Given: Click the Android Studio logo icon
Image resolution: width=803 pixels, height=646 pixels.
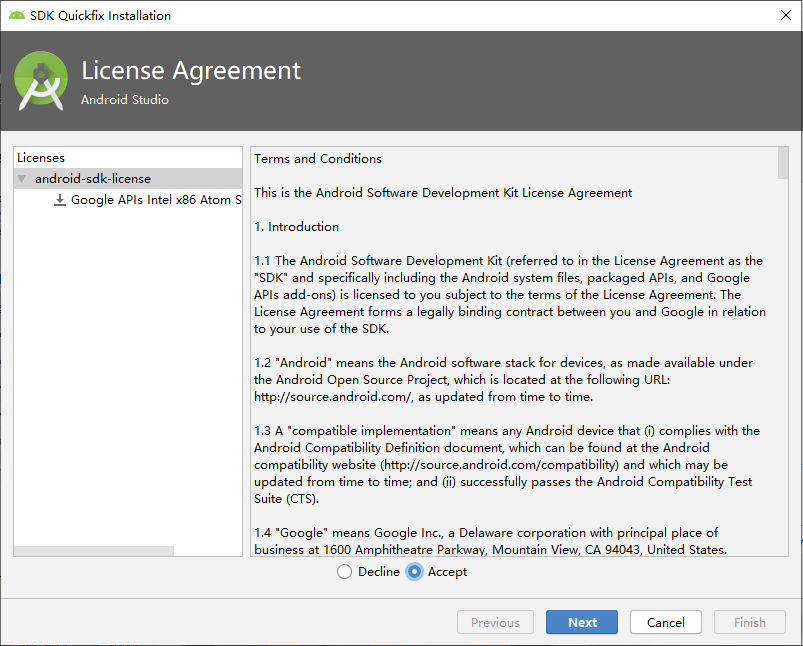Looking at the screenshot, I should tap(41, 81).
